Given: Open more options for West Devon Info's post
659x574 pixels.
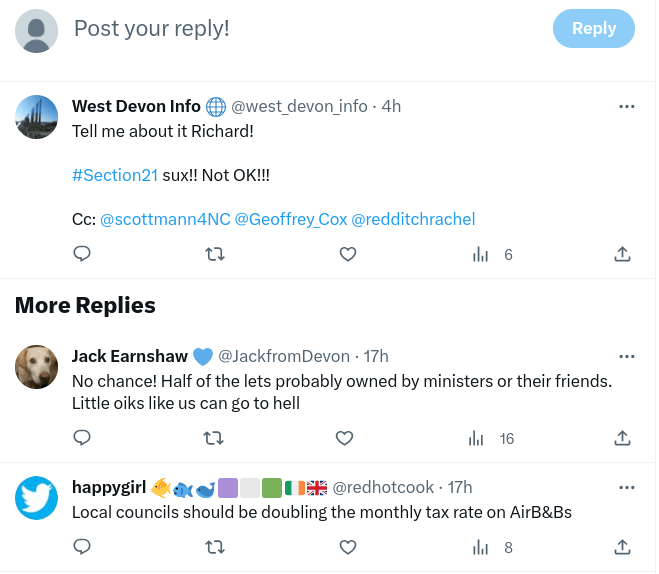Looking at the screenshot, I should coord(627,107).
